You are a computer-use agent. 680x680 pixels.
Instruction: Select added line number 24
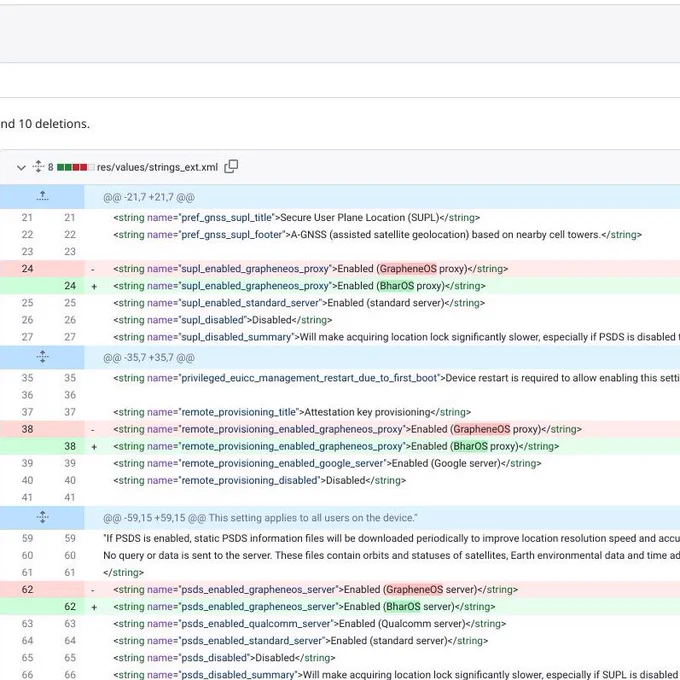pyautogui.click(x=70, y=286)
